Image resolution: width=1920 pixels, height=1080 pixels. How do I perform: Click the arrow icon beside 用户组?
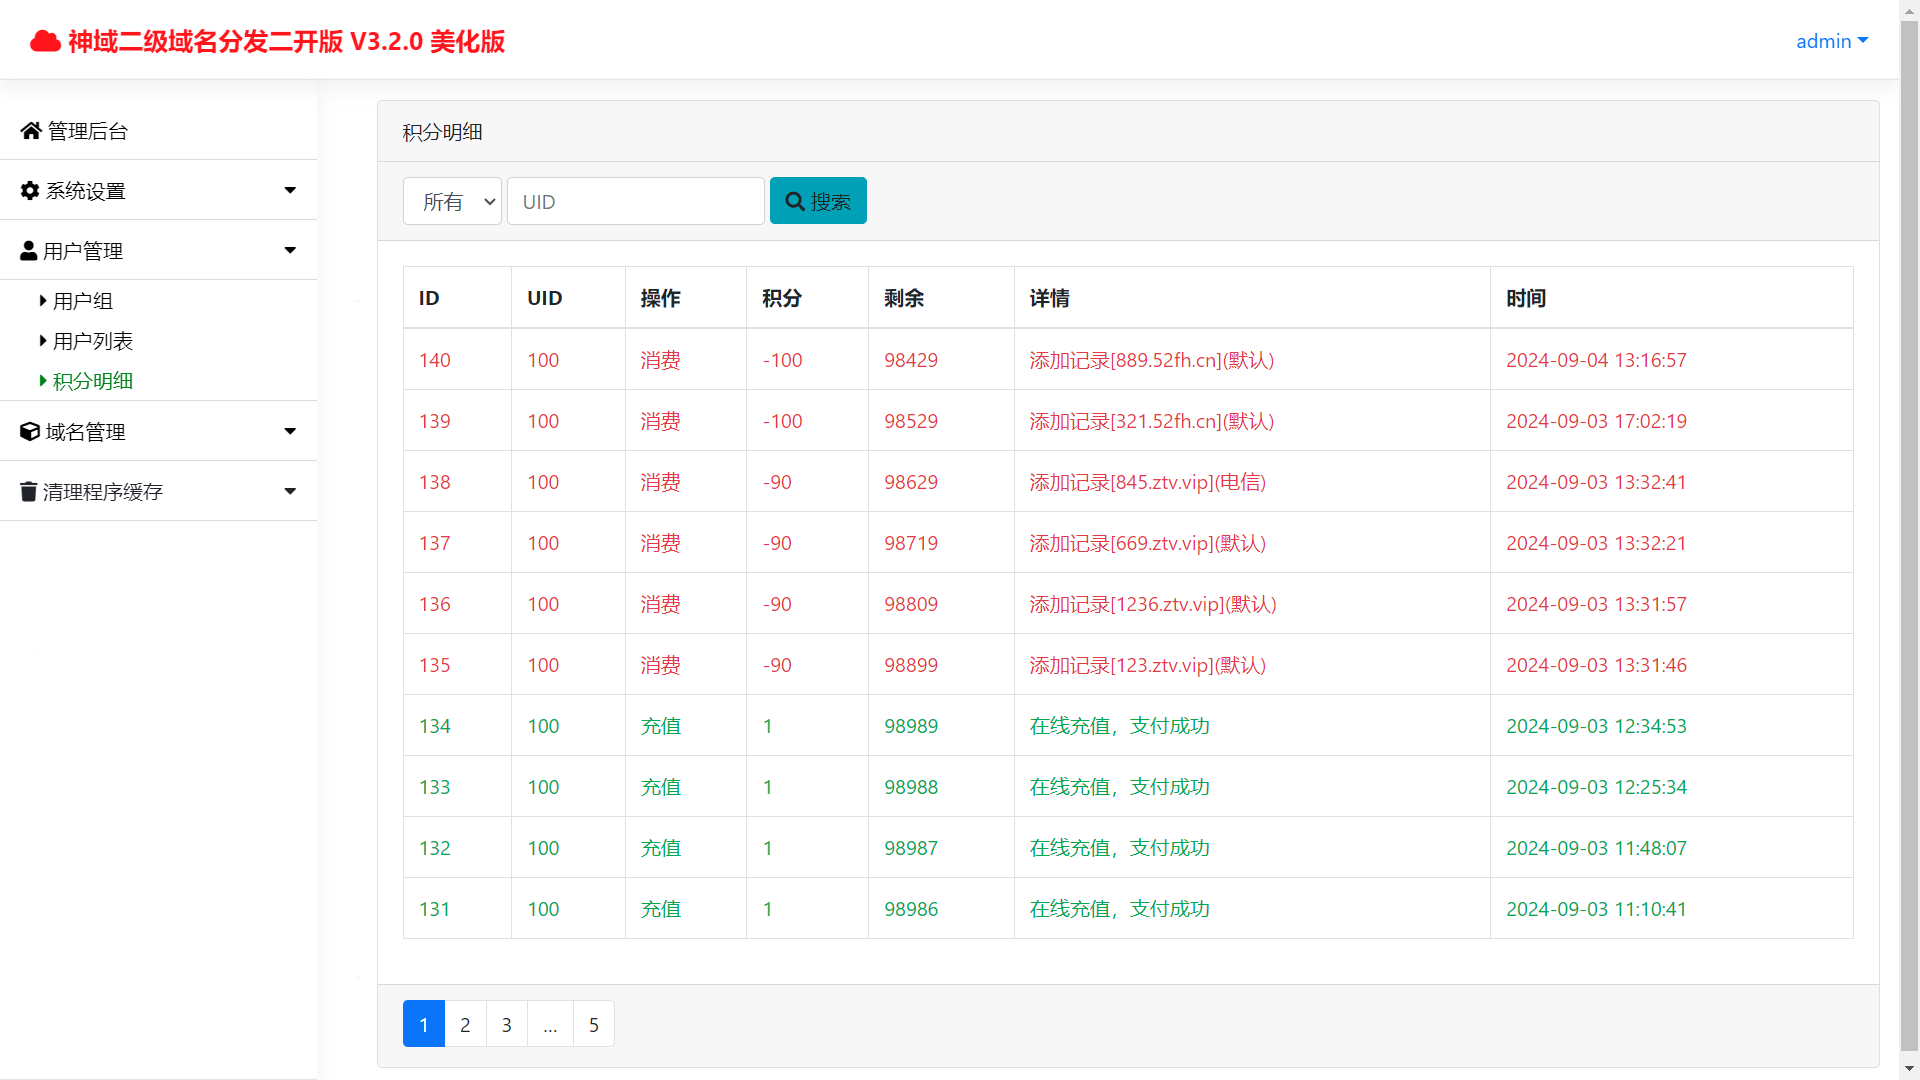pos(43,300)
